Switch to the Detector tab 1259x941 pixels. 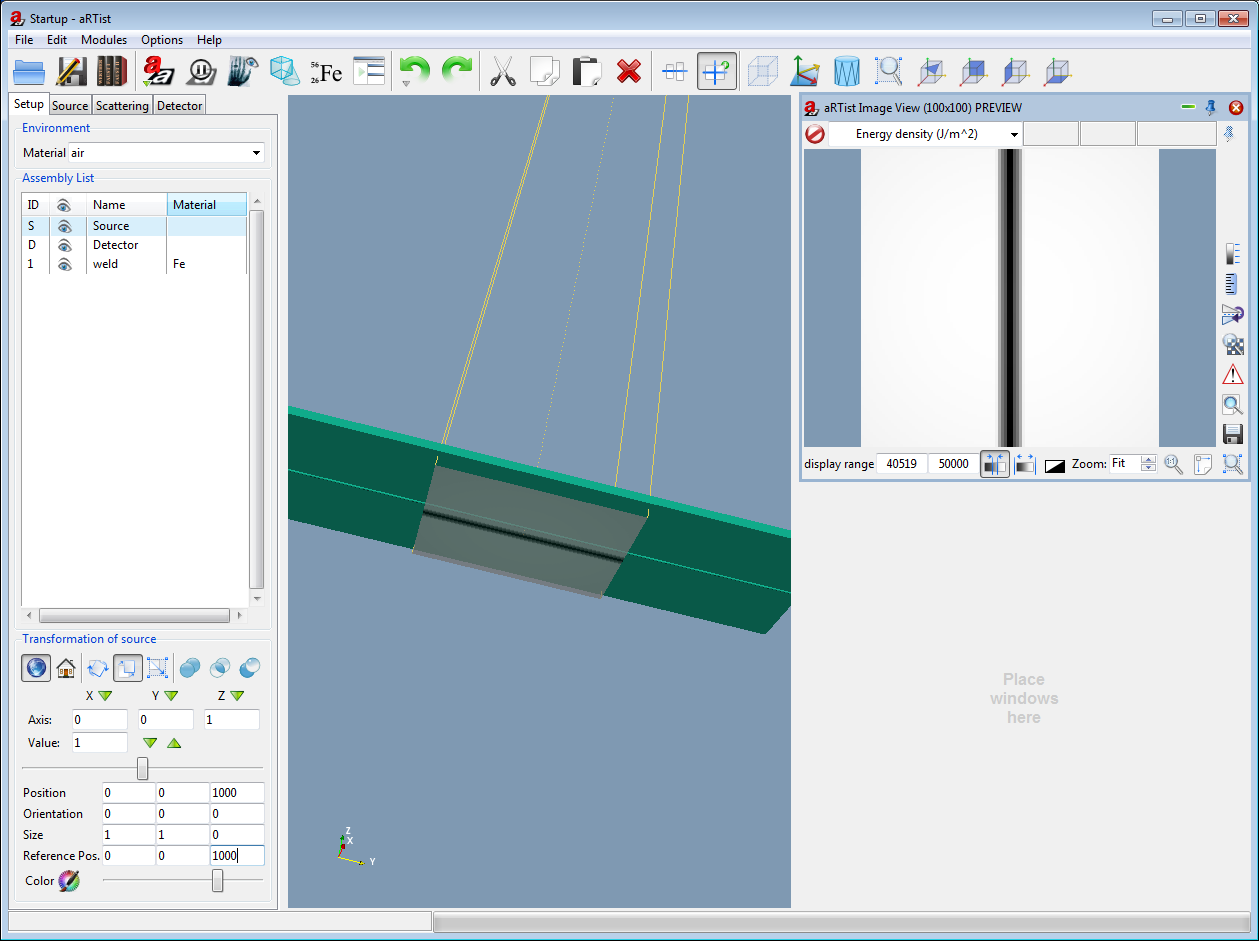click(x=180, y=105)
